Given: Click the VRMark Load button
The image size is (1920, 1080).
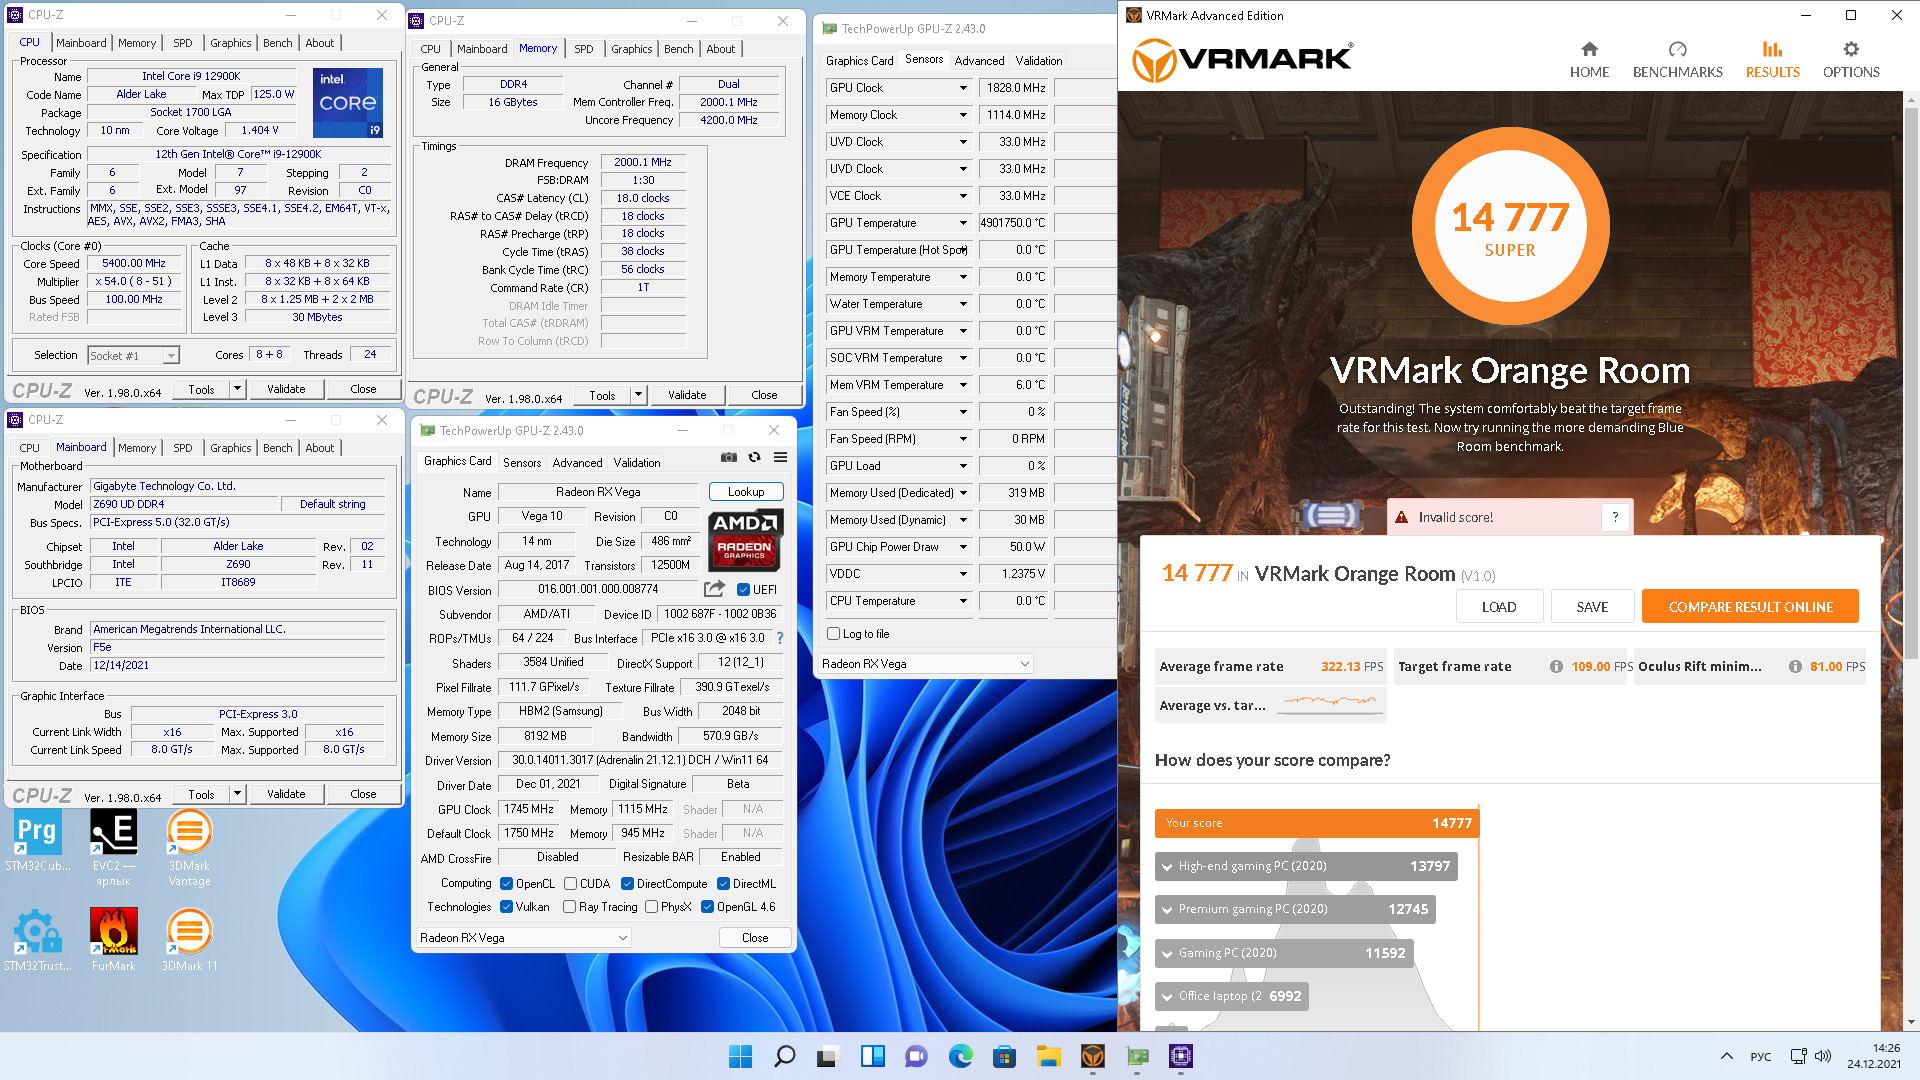Looking at the screenshot, I should 1498,607.
